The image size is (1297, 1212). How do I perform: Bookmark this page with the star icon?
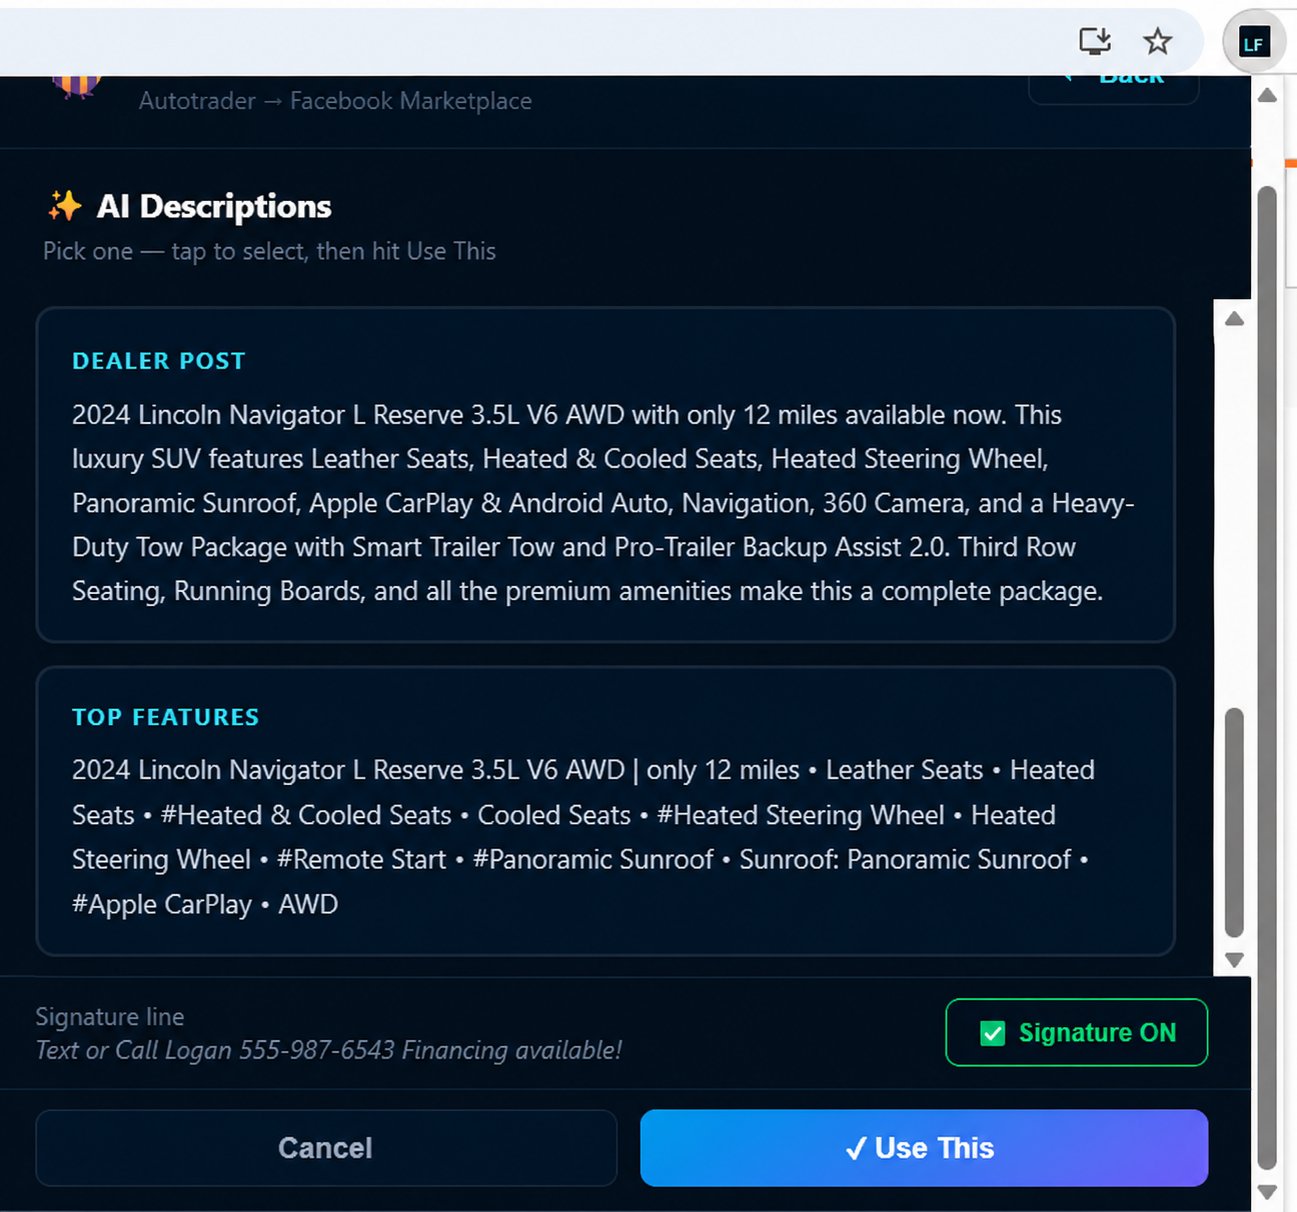(1157, 41)
